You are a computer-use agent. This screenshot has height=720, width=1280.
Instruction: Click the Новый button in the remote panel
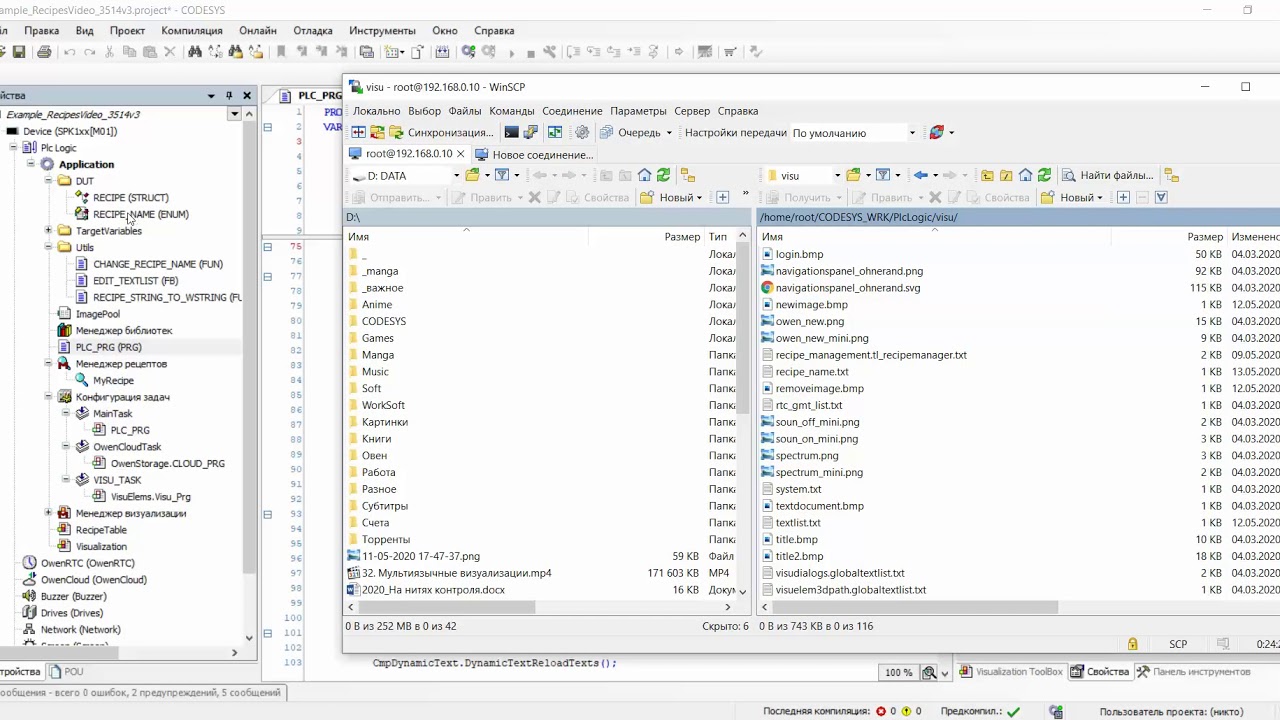(1073, 197)
